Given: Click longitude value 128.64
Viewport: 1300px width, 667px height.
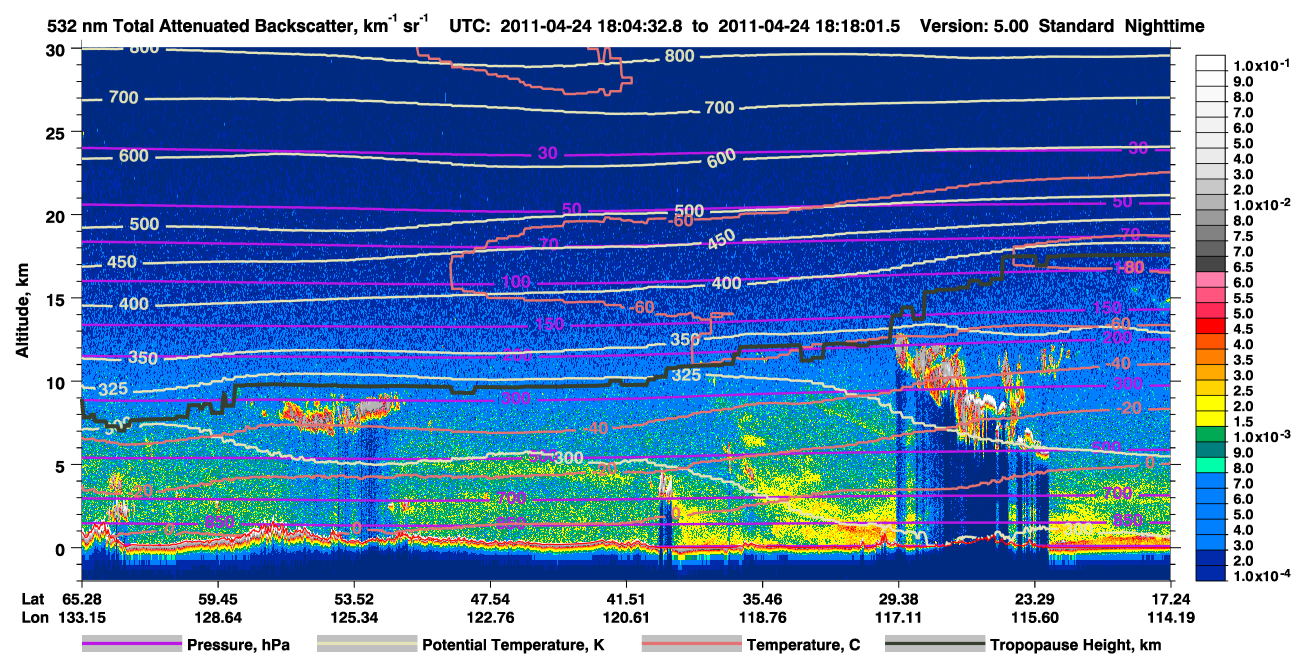Looking at the screenshot, I should (217, 617).
